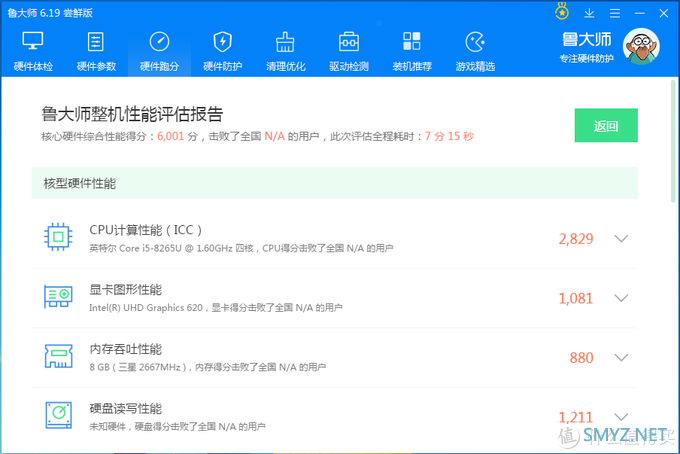
Task: Open the 硬件体检 hardware checkup tab
Action: coord(33,51)
